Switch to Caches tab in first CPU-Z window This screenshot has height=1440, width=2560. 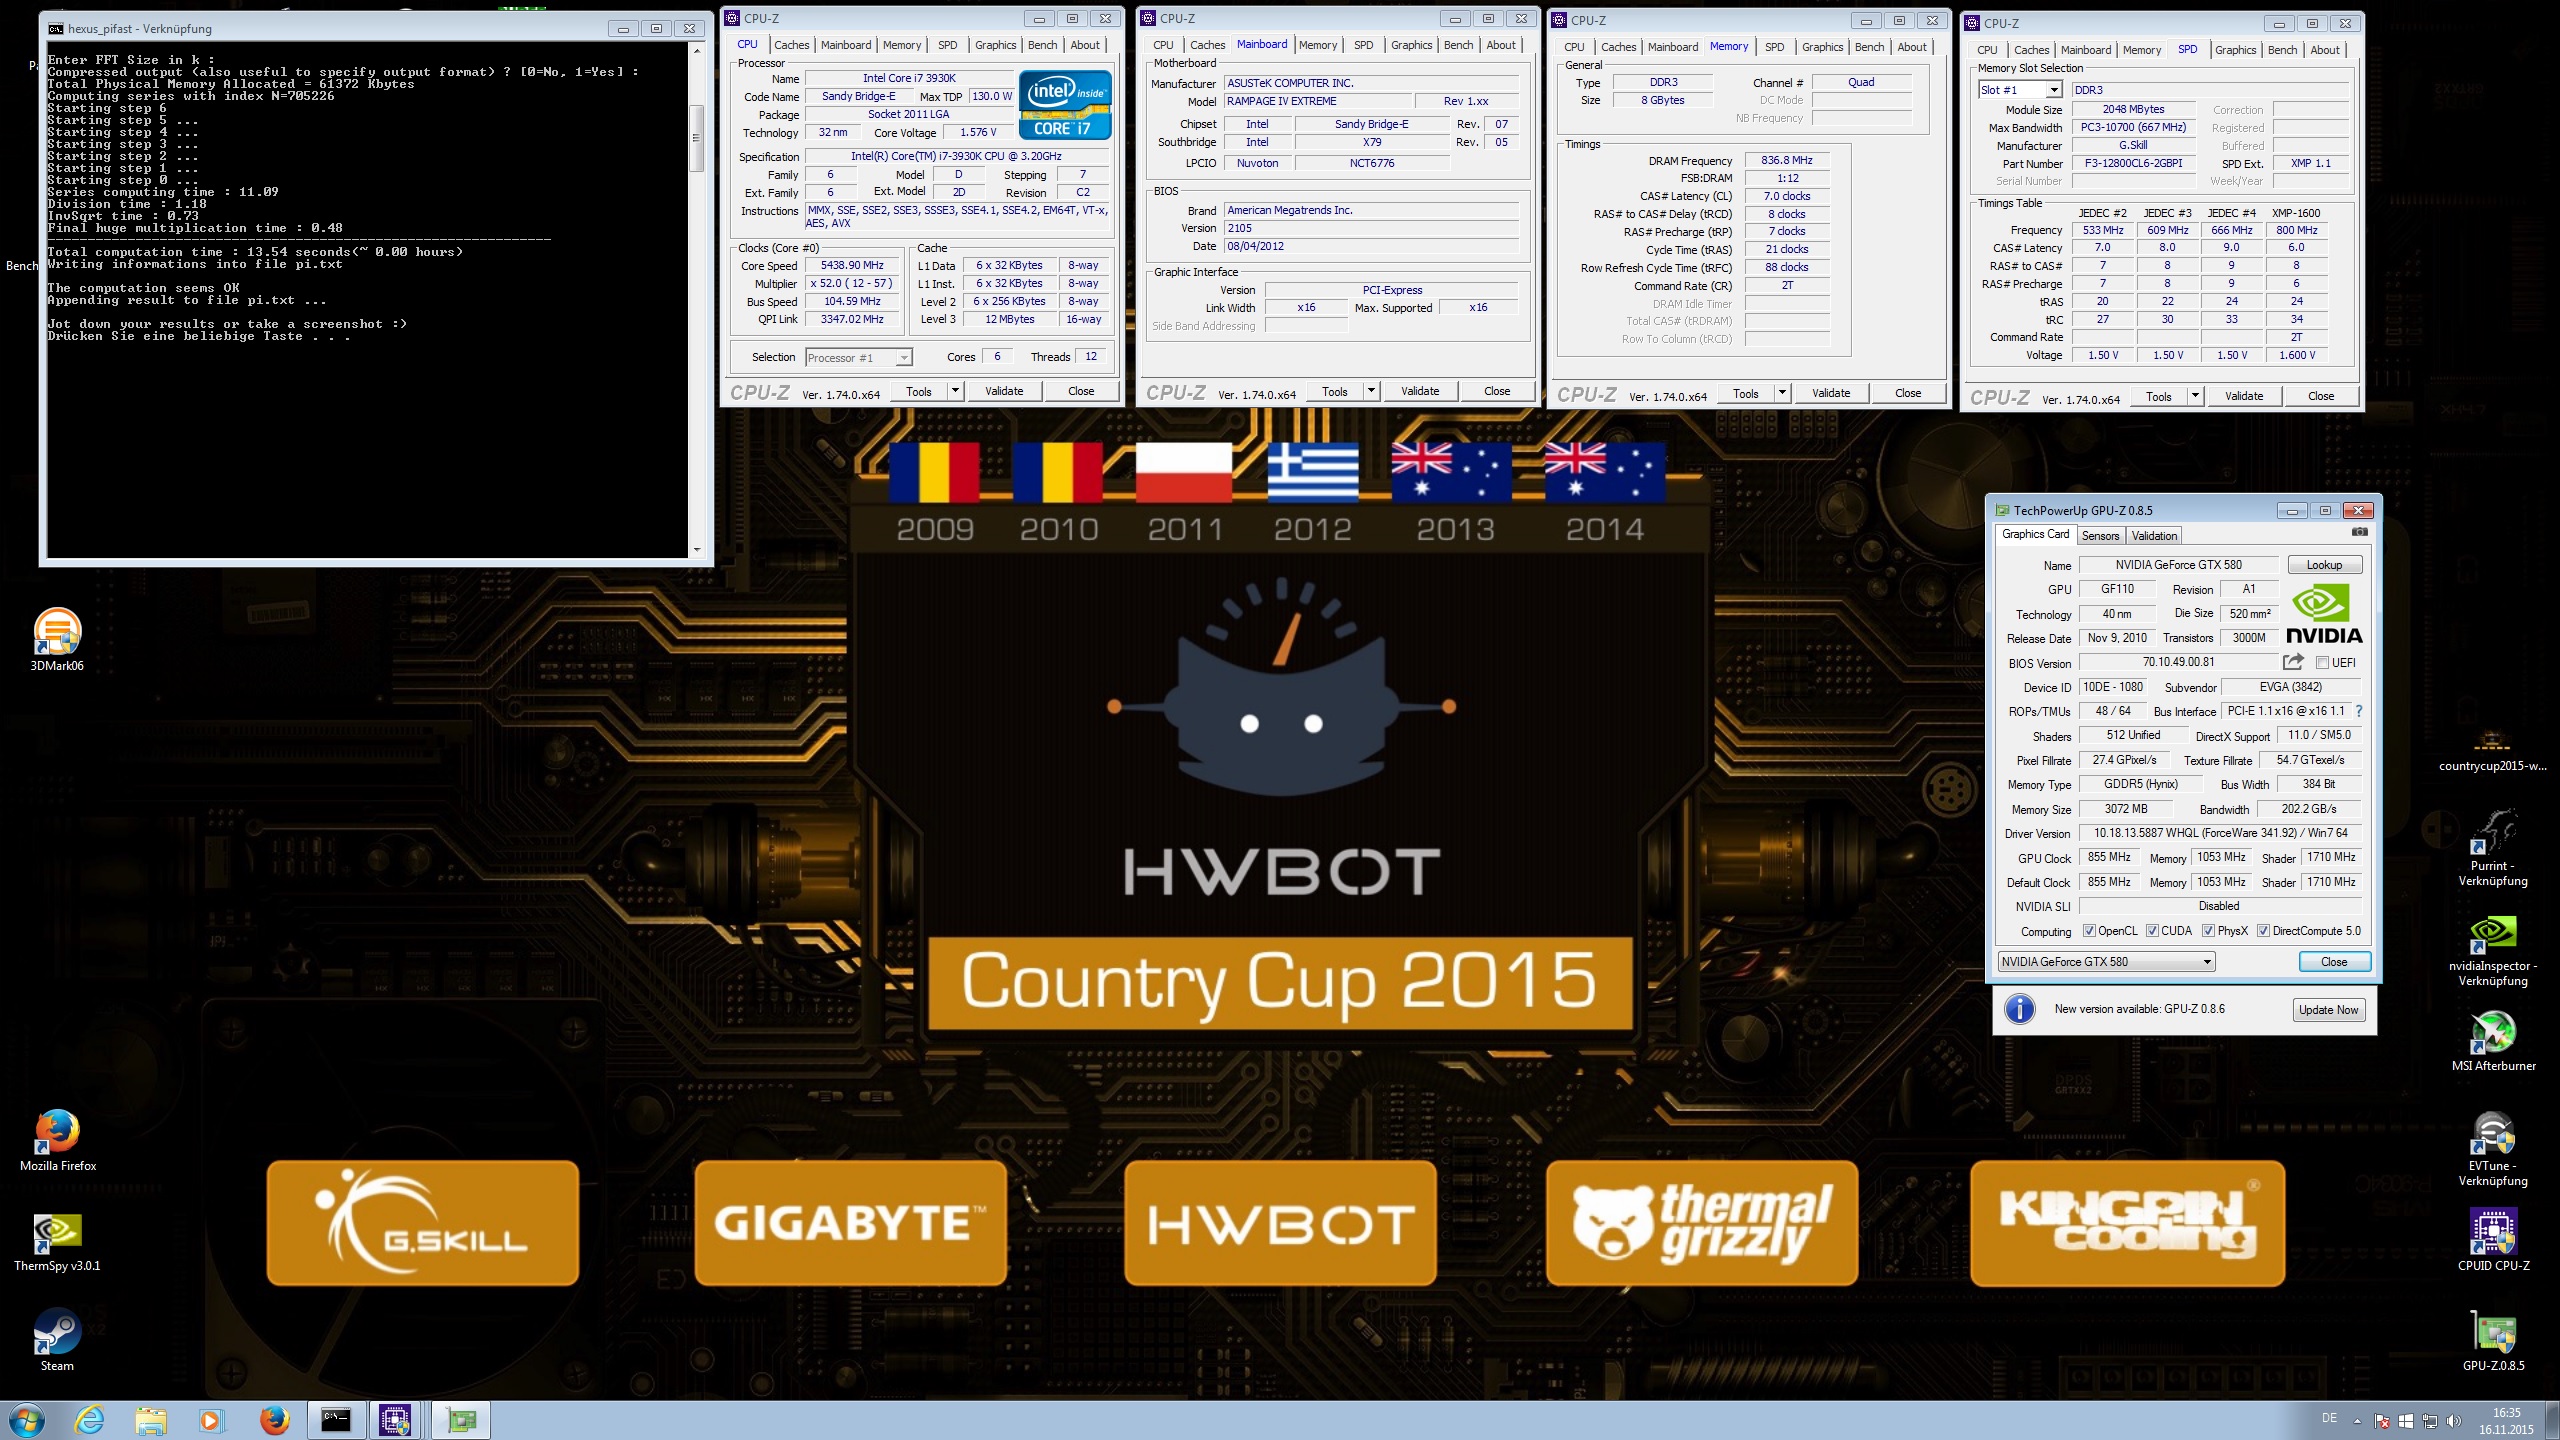791,45
